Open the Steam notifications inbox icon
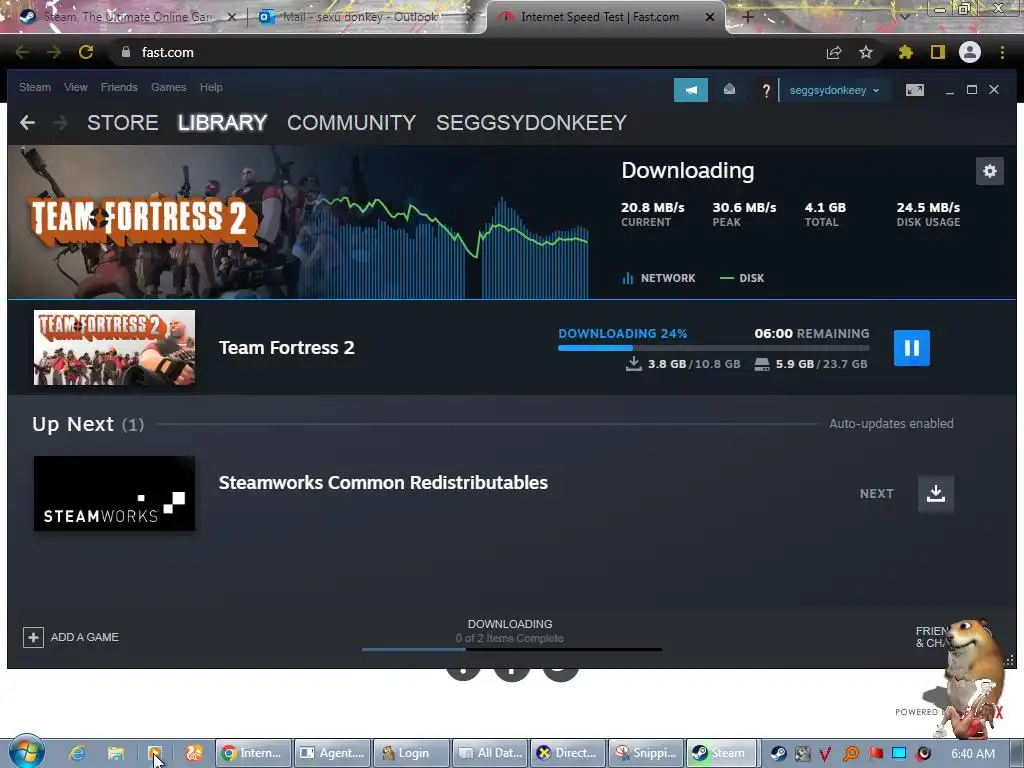This screenshot has height=768, width=1024. (x=729, y=90)
